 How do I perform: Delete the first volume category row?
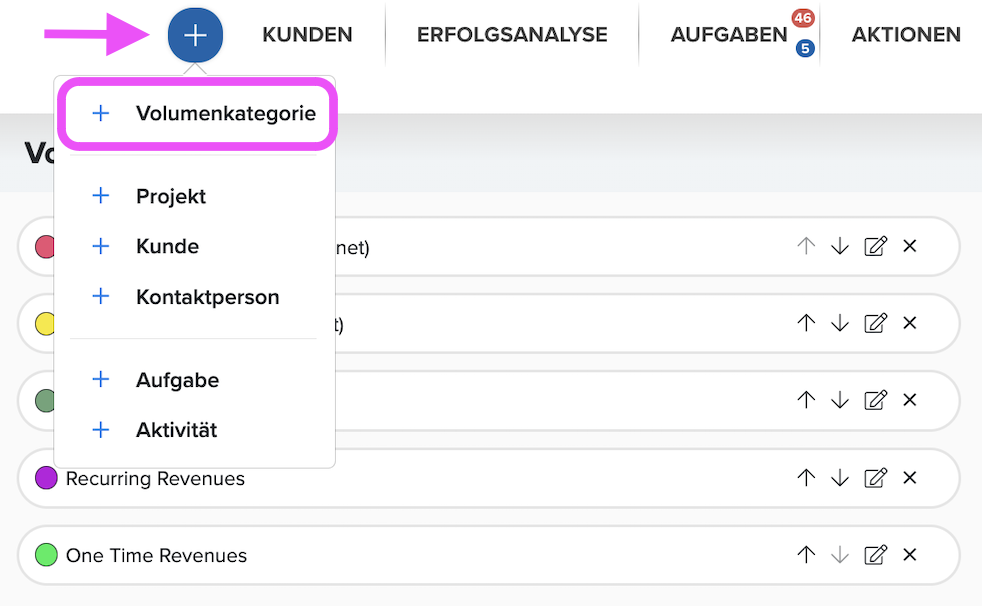pyautogui.click(x=909, y=246)
